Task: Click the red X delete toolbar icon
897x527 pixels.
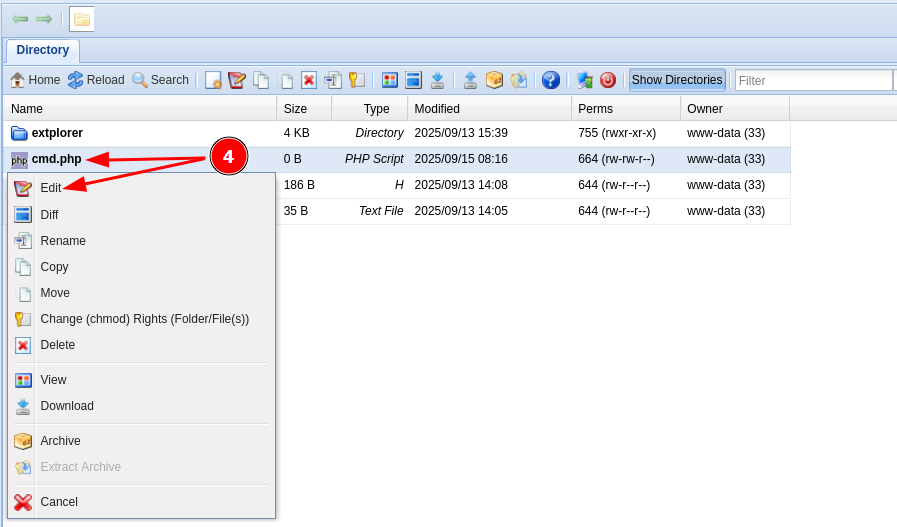Action: point(309,80)
